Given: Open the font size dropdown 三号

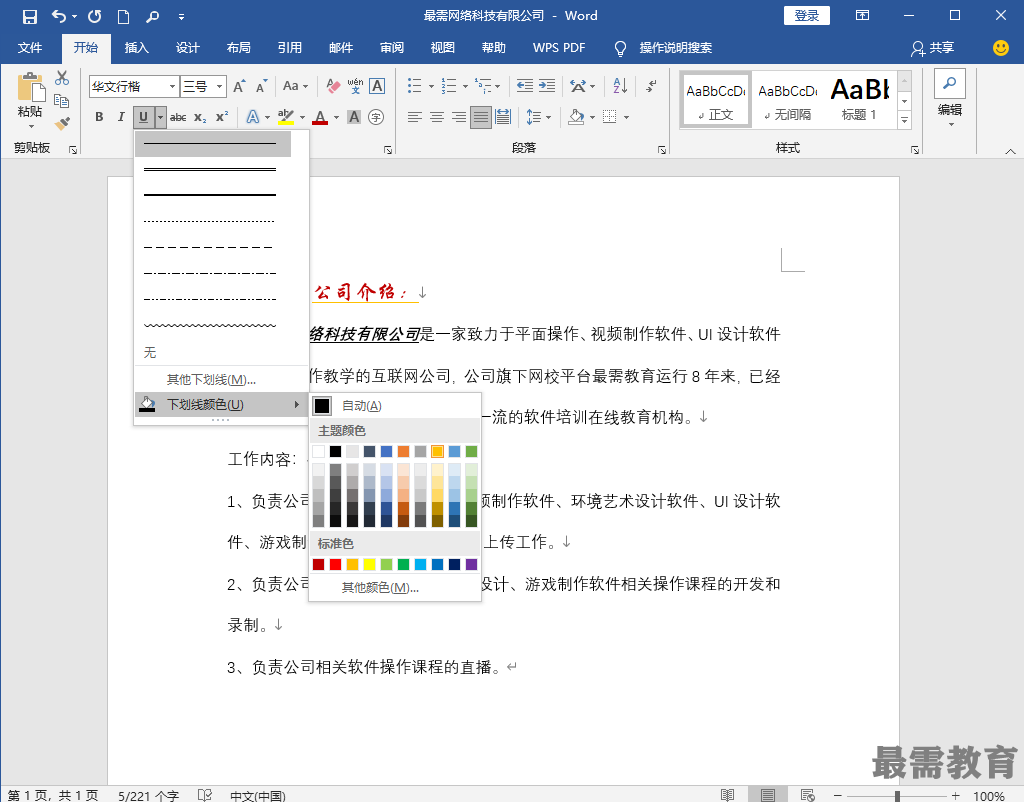Looking at the screenshot, I should (x=219, y=86).
